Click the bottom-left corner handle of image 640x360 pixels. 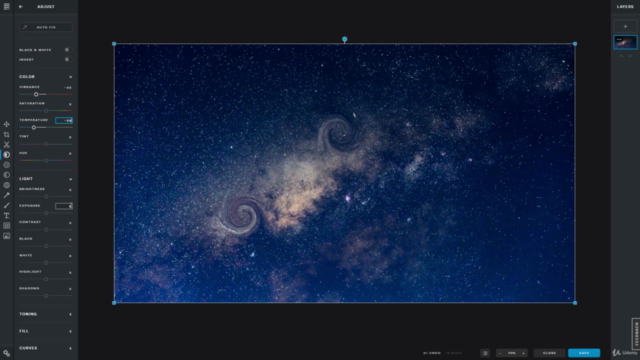click(114, 303)
